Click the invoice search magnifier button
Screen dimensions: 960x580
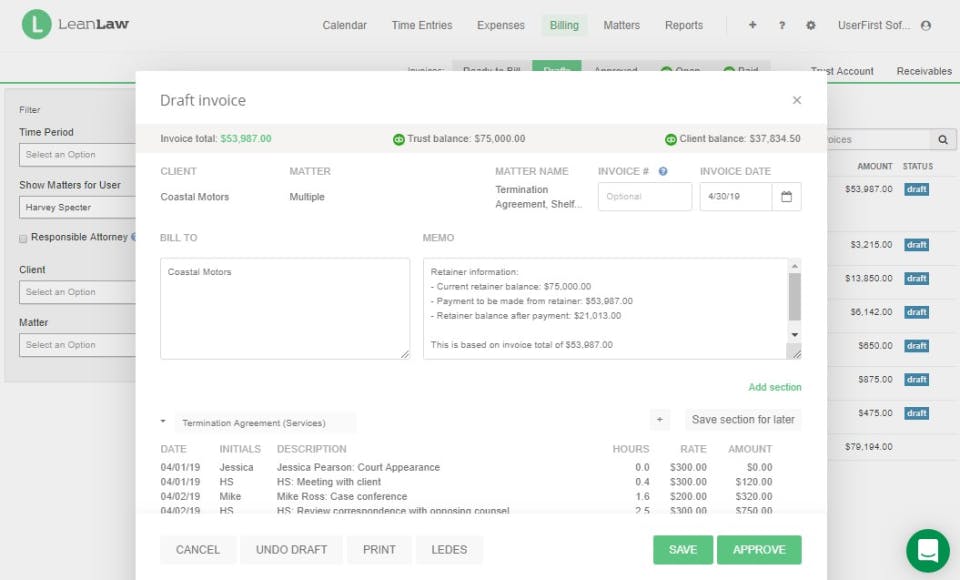(x=942, y=140)
